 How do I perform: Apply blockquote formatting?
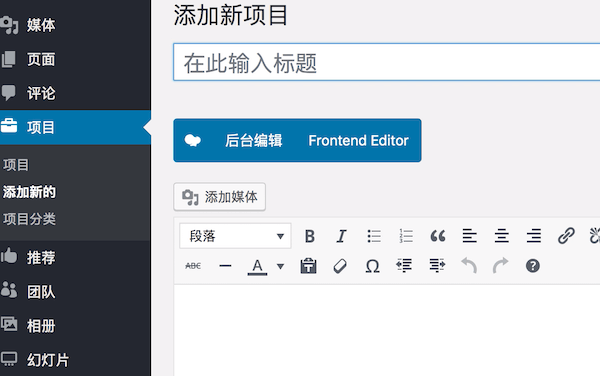pyautogui.click(x=438, y=236)
